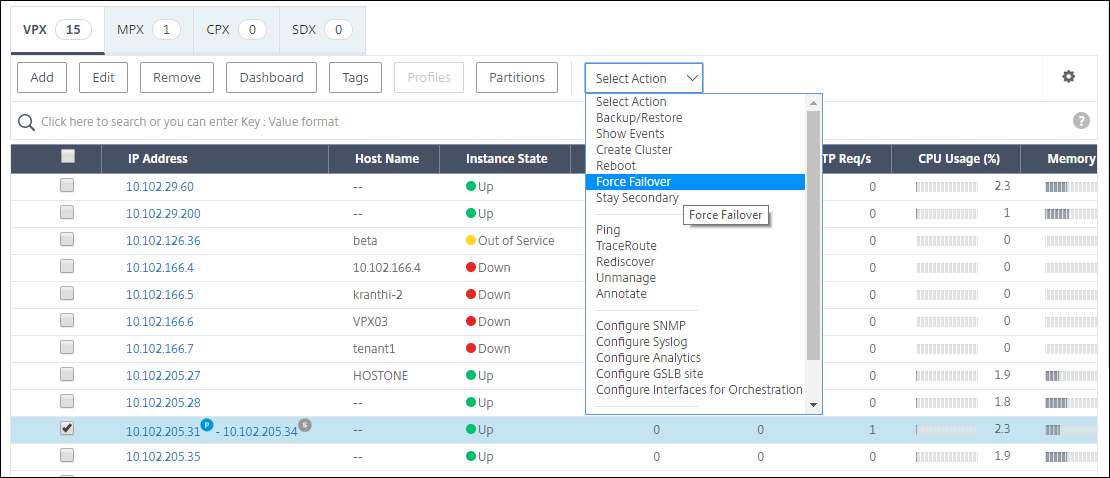This screenshot has height=478, width=1110.
Task: Click CPU usage bar for 10.102.29.60
Action: tap(948, 187)
